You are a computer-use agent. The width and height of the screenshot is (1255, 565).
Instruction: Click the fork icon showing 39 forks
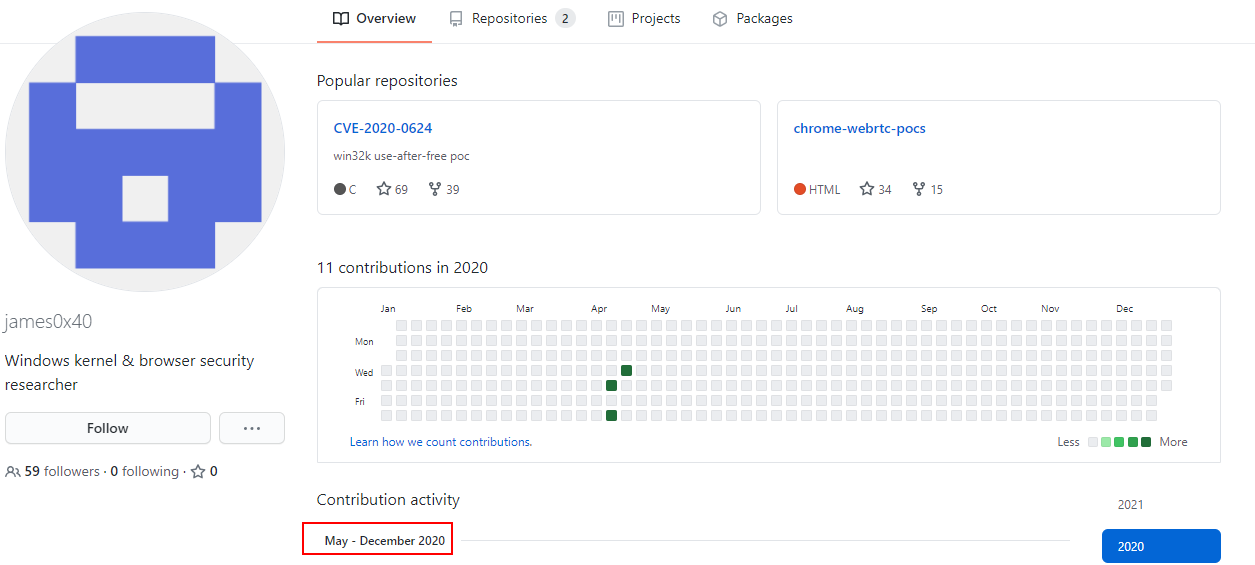pos(435,189)
